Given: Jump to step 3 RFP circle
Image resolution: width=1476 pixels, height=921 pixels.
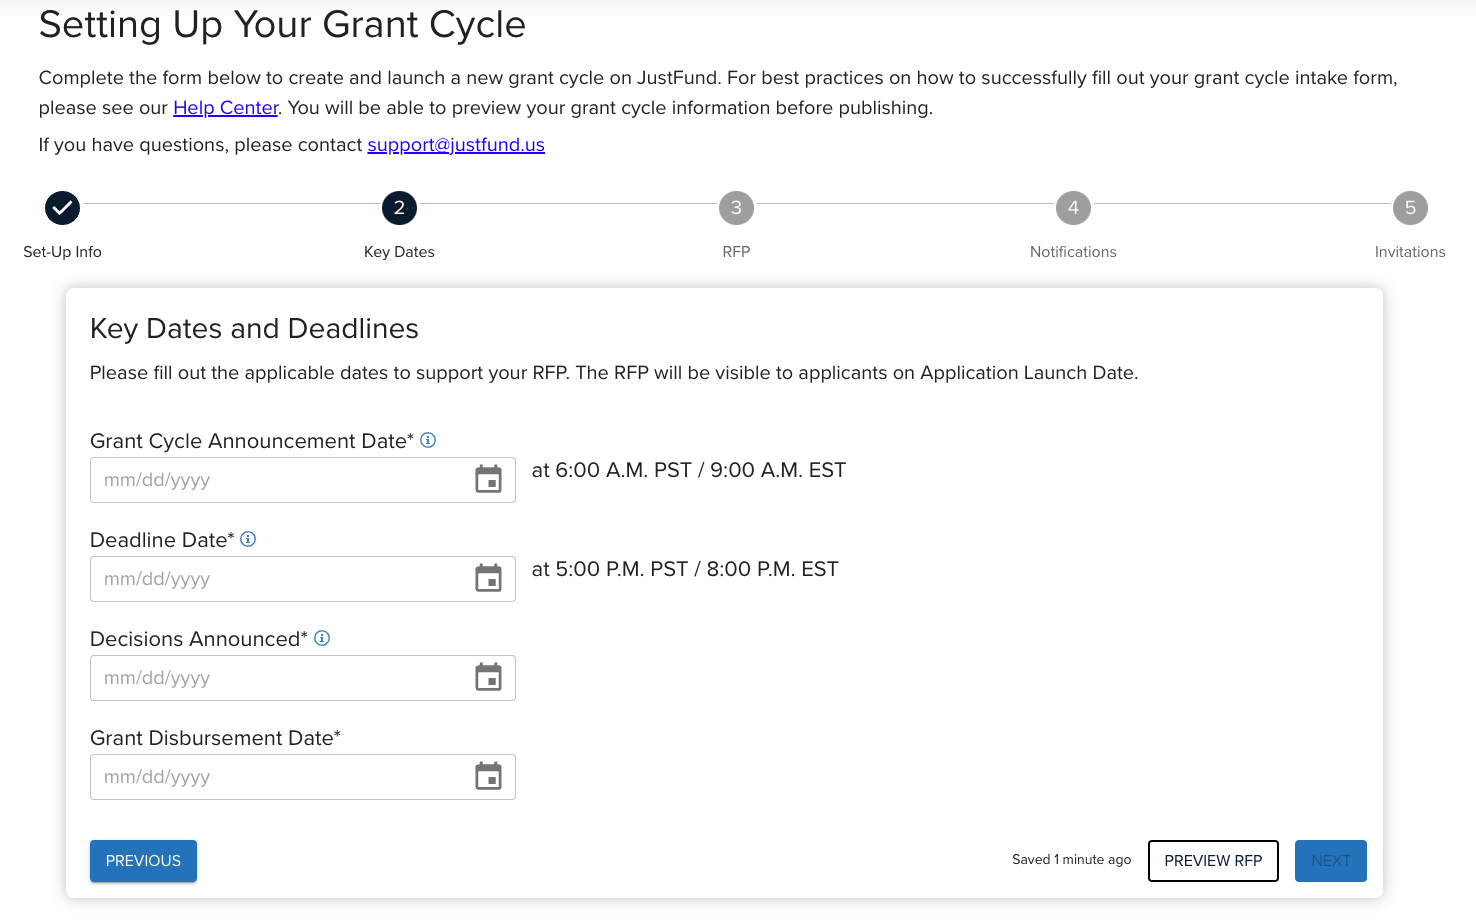Looking at the screenshot, I should 736,208.
